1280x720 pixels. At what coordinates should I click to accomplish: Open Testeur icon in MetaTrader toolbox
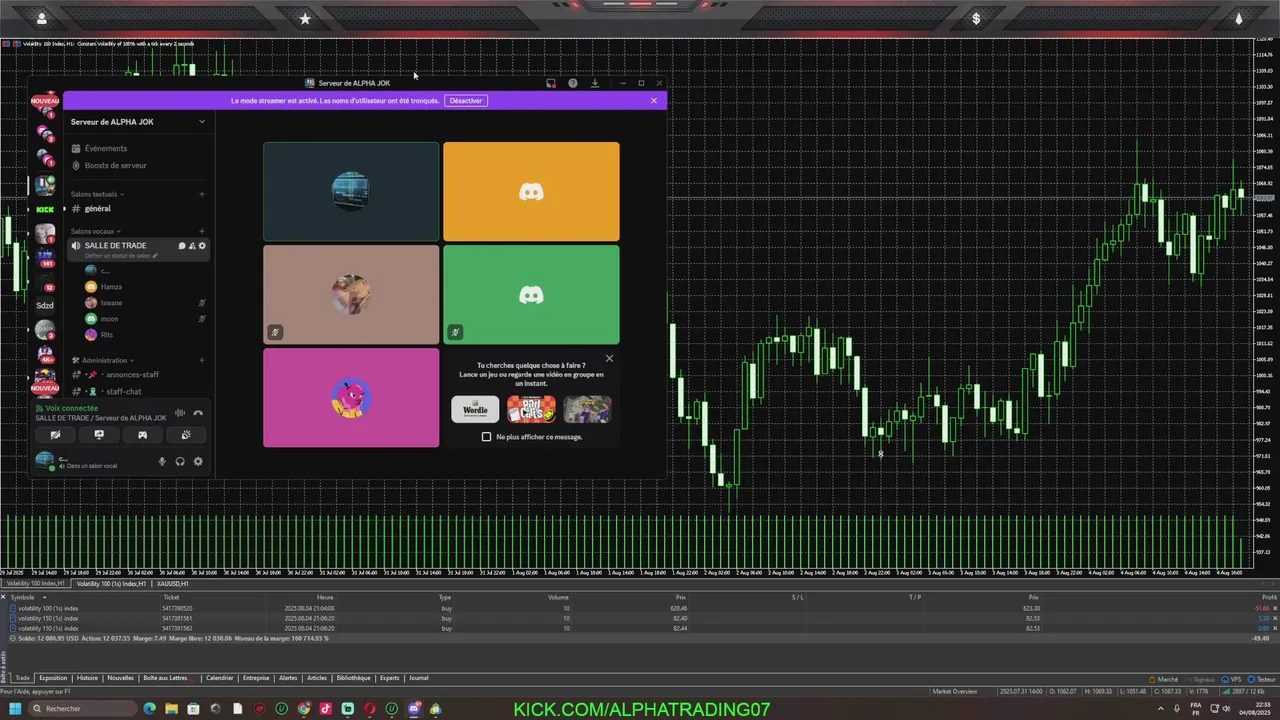(x=1262, y=679)
